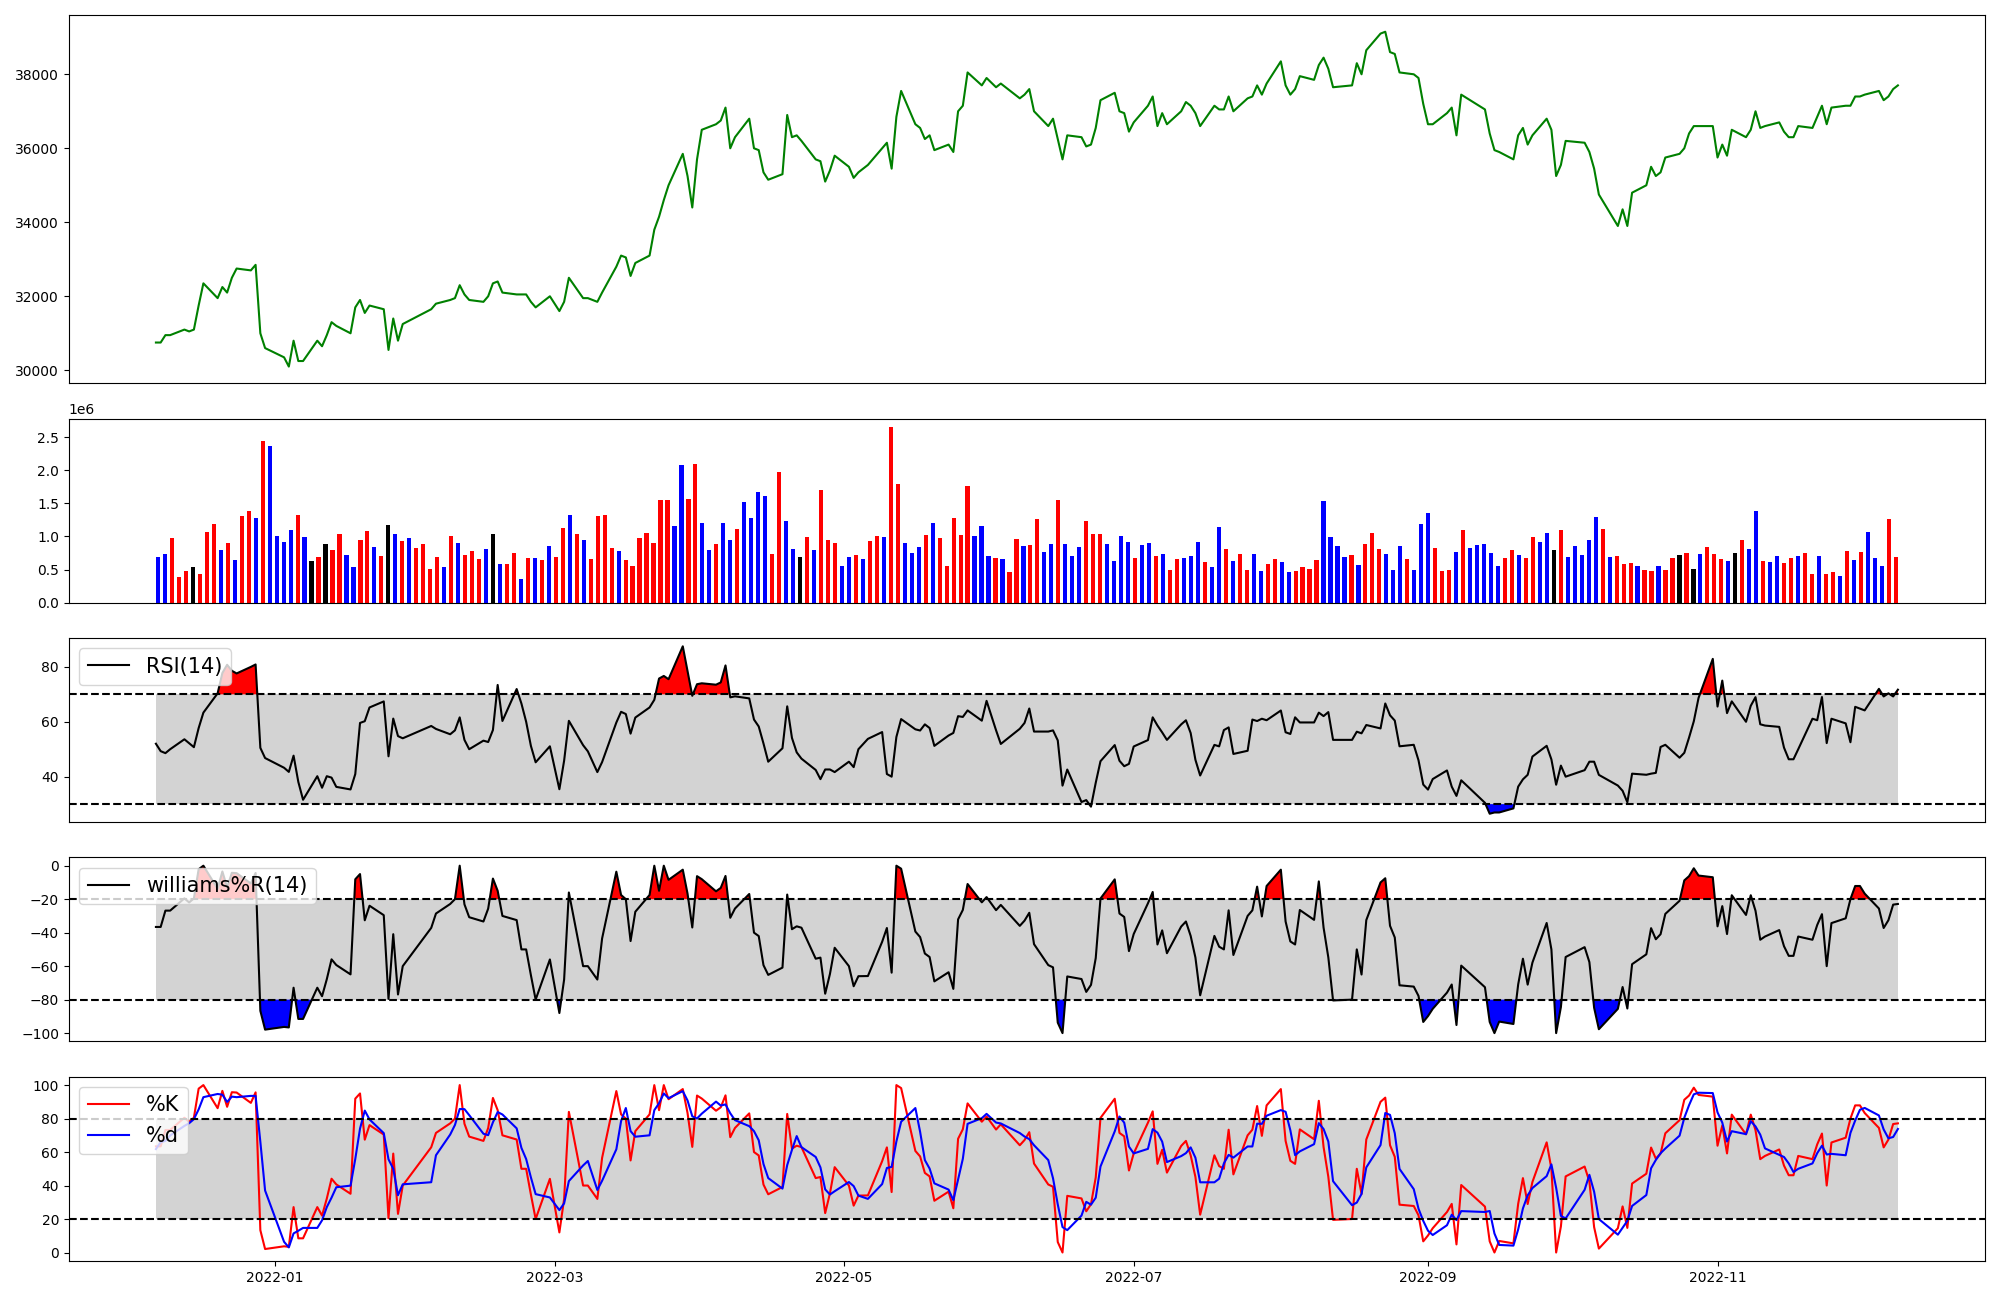Click the 2022-09 x-axis date label
The height and width of the screenshot is (1300, 2000).
coord(1427,1277)
